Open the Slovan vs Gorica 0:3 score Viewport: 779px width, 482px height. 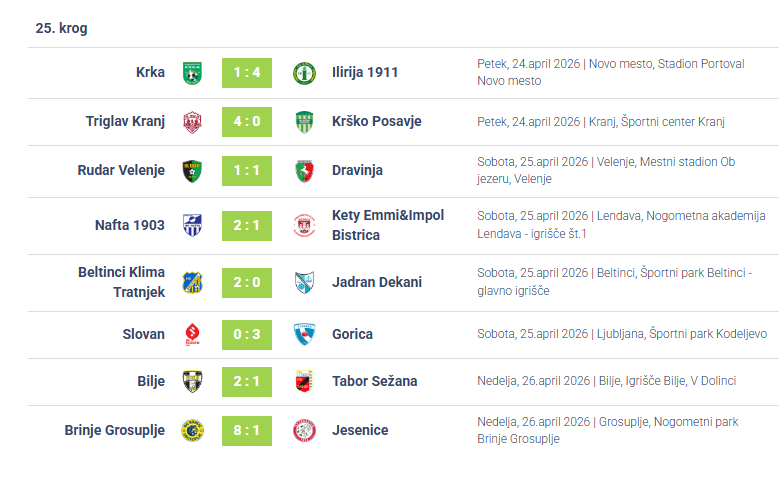(x=247, y=334)
